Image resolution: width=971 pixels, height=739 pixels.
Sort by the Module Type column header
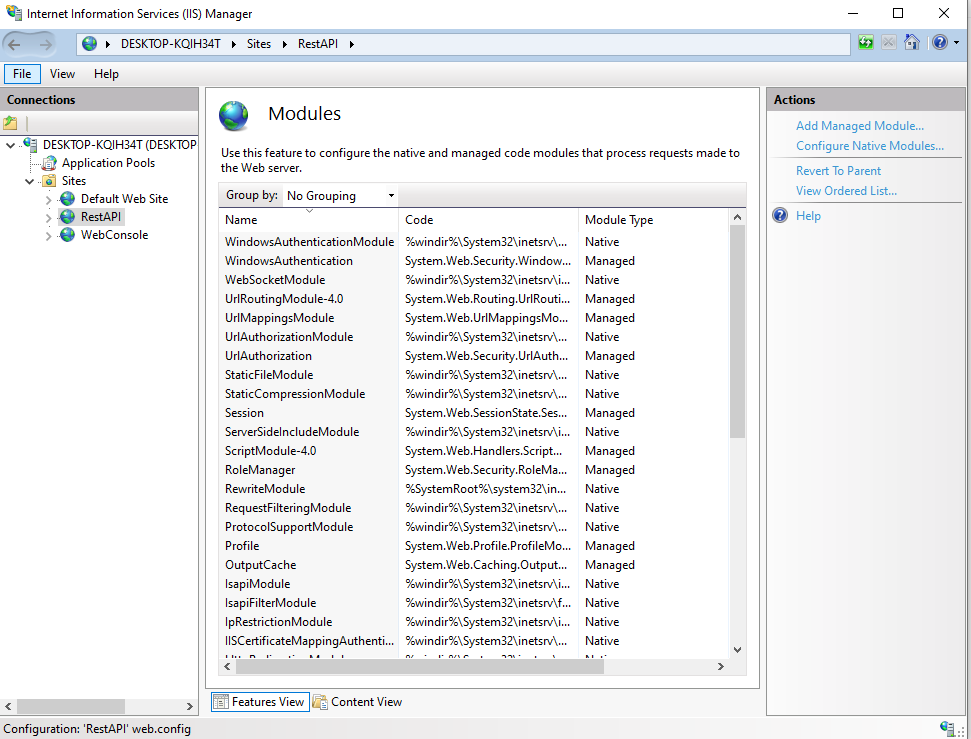653,220
